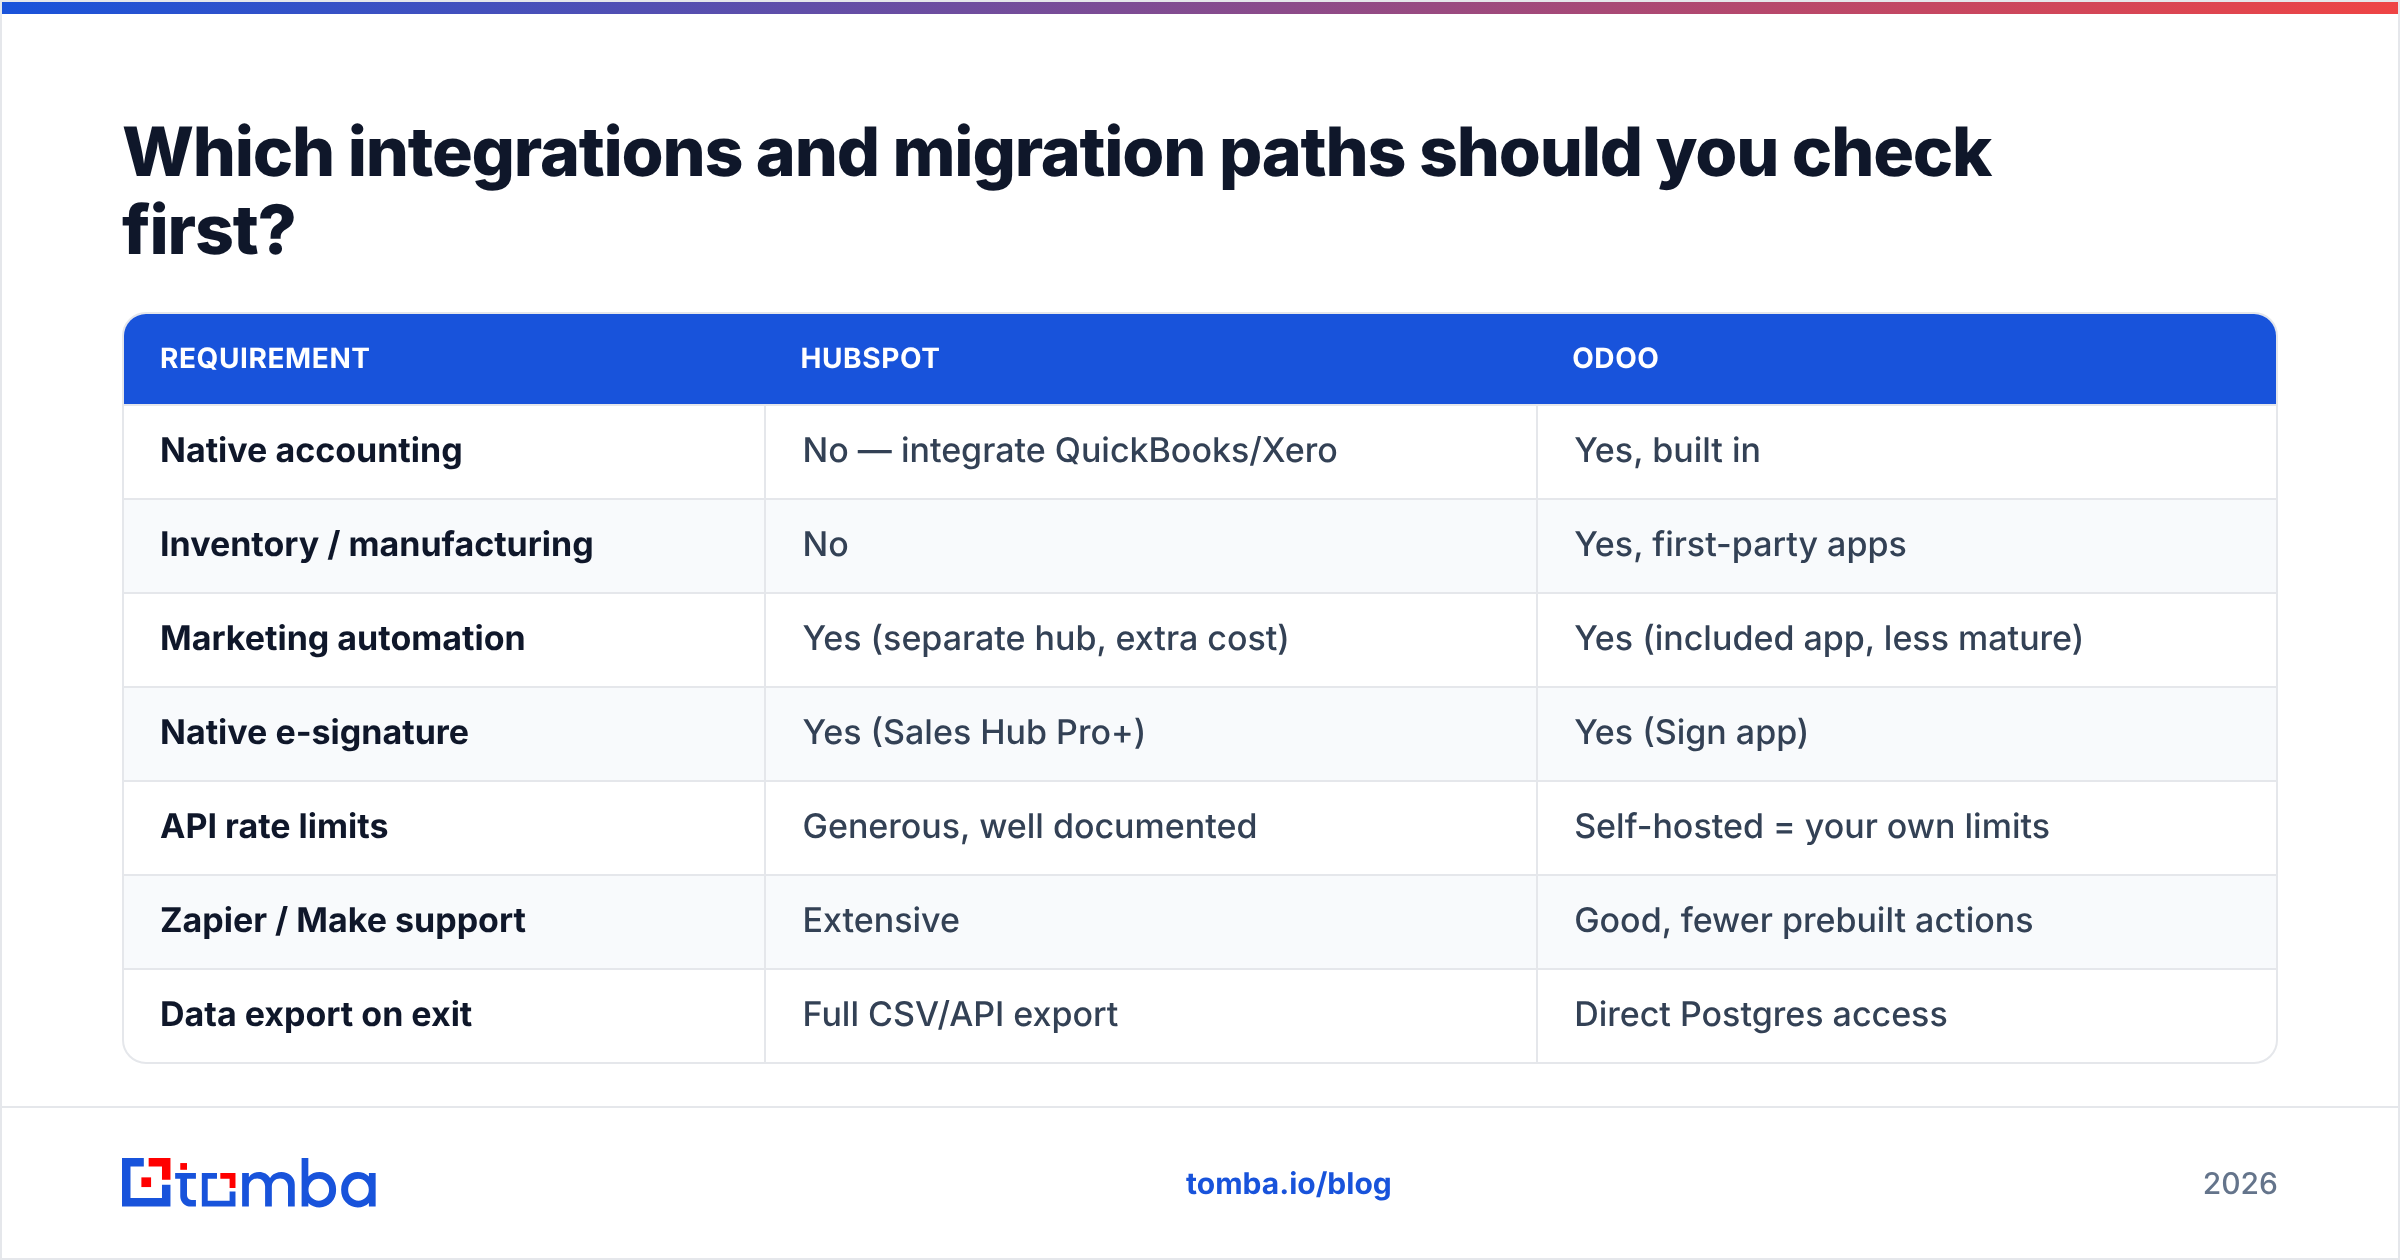Click 'Yes (separate hub, extra cost)' cell

click(1045, 639)
